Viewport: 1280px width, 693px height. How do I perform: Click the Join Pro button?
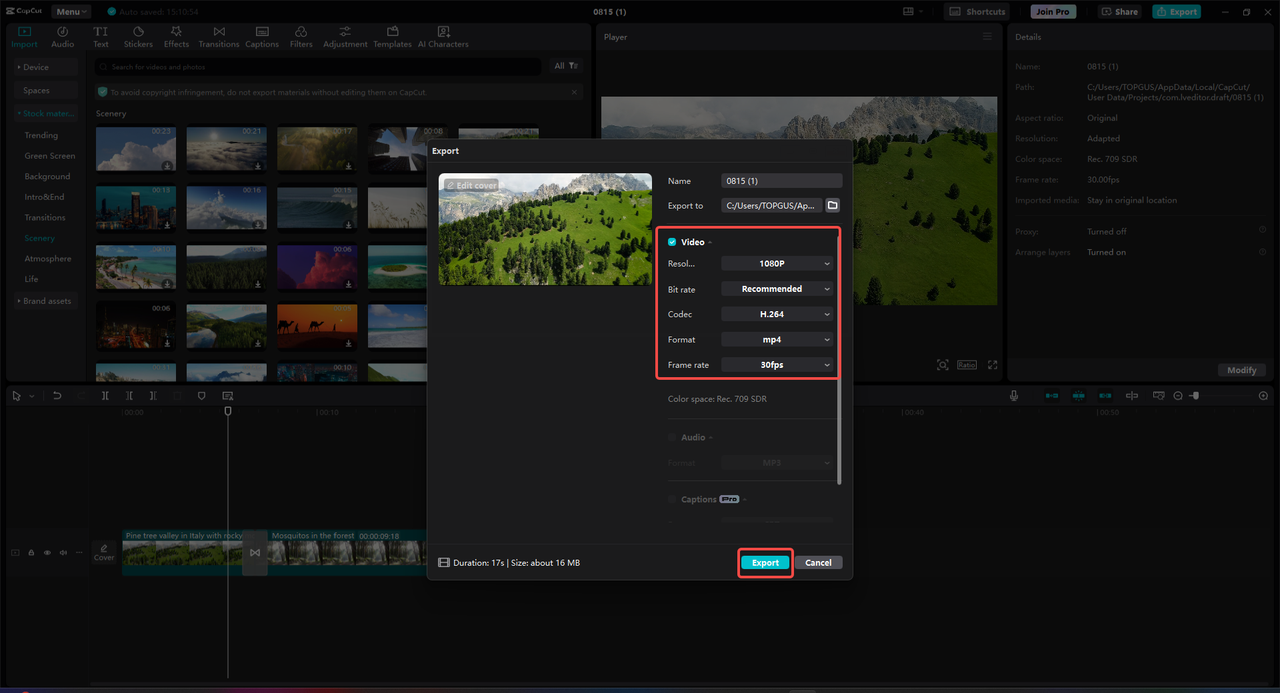1052,12
